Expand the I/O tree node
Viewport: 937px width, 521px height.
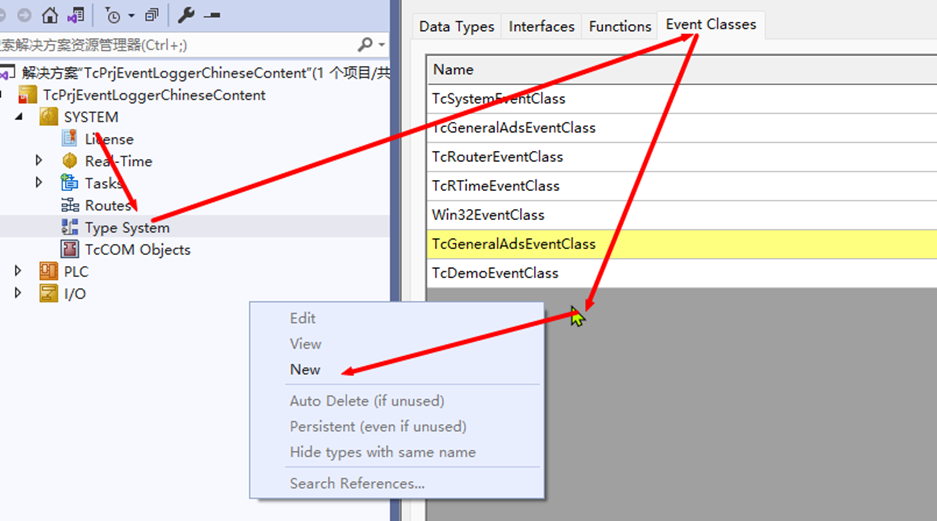[x=18, y=293]
